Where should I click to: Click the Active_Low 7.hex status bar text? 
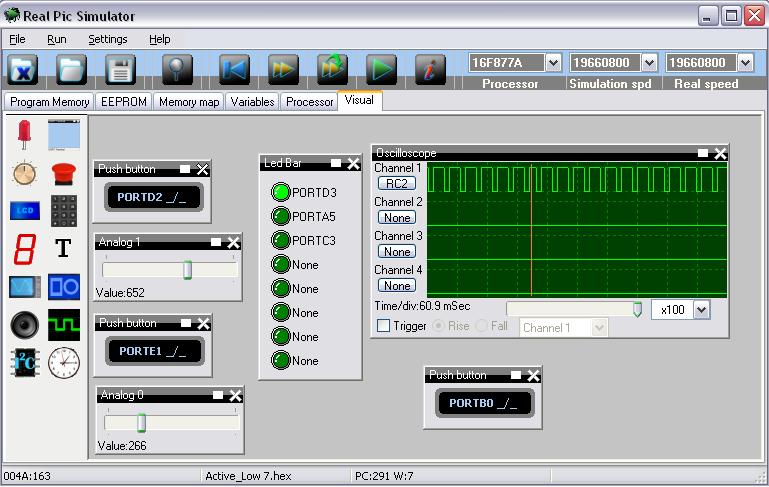tap(248, 476)
